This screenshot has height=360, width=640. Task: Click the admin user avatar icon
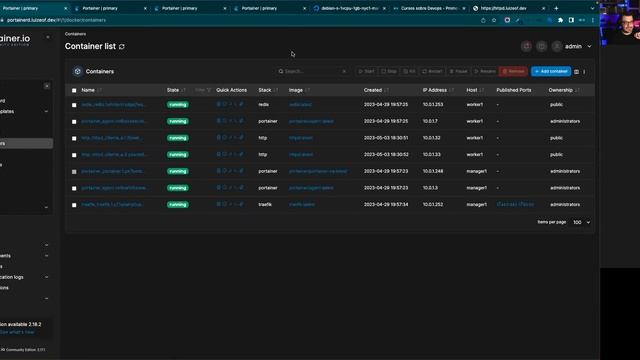(x=557, y=47)
